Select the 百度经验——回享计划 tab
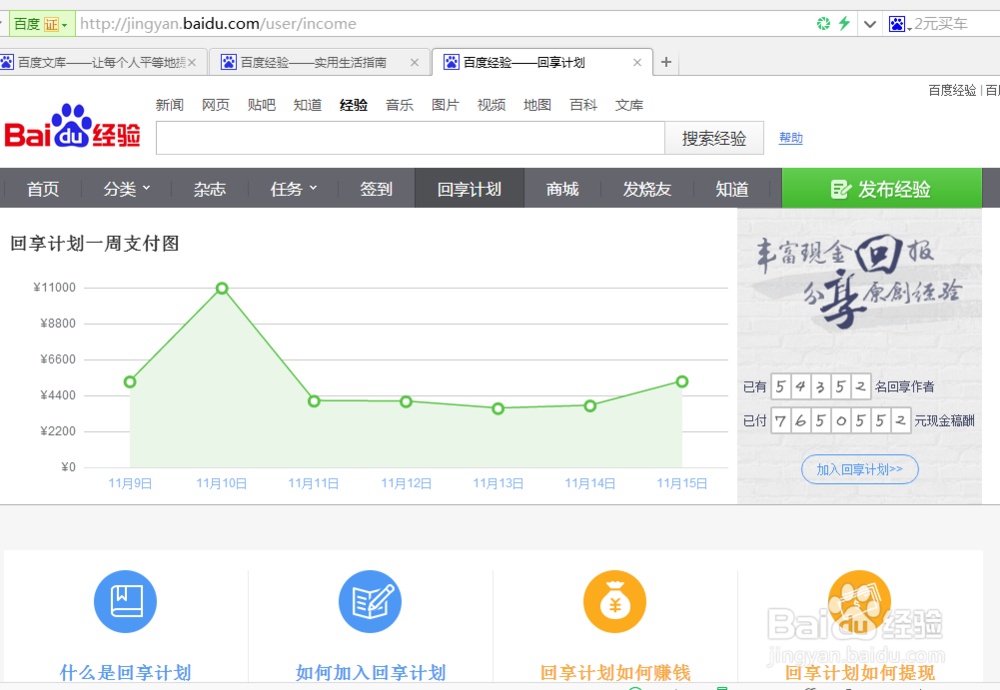The width and height of the screenshot is (1000, 690). [542, 62]
